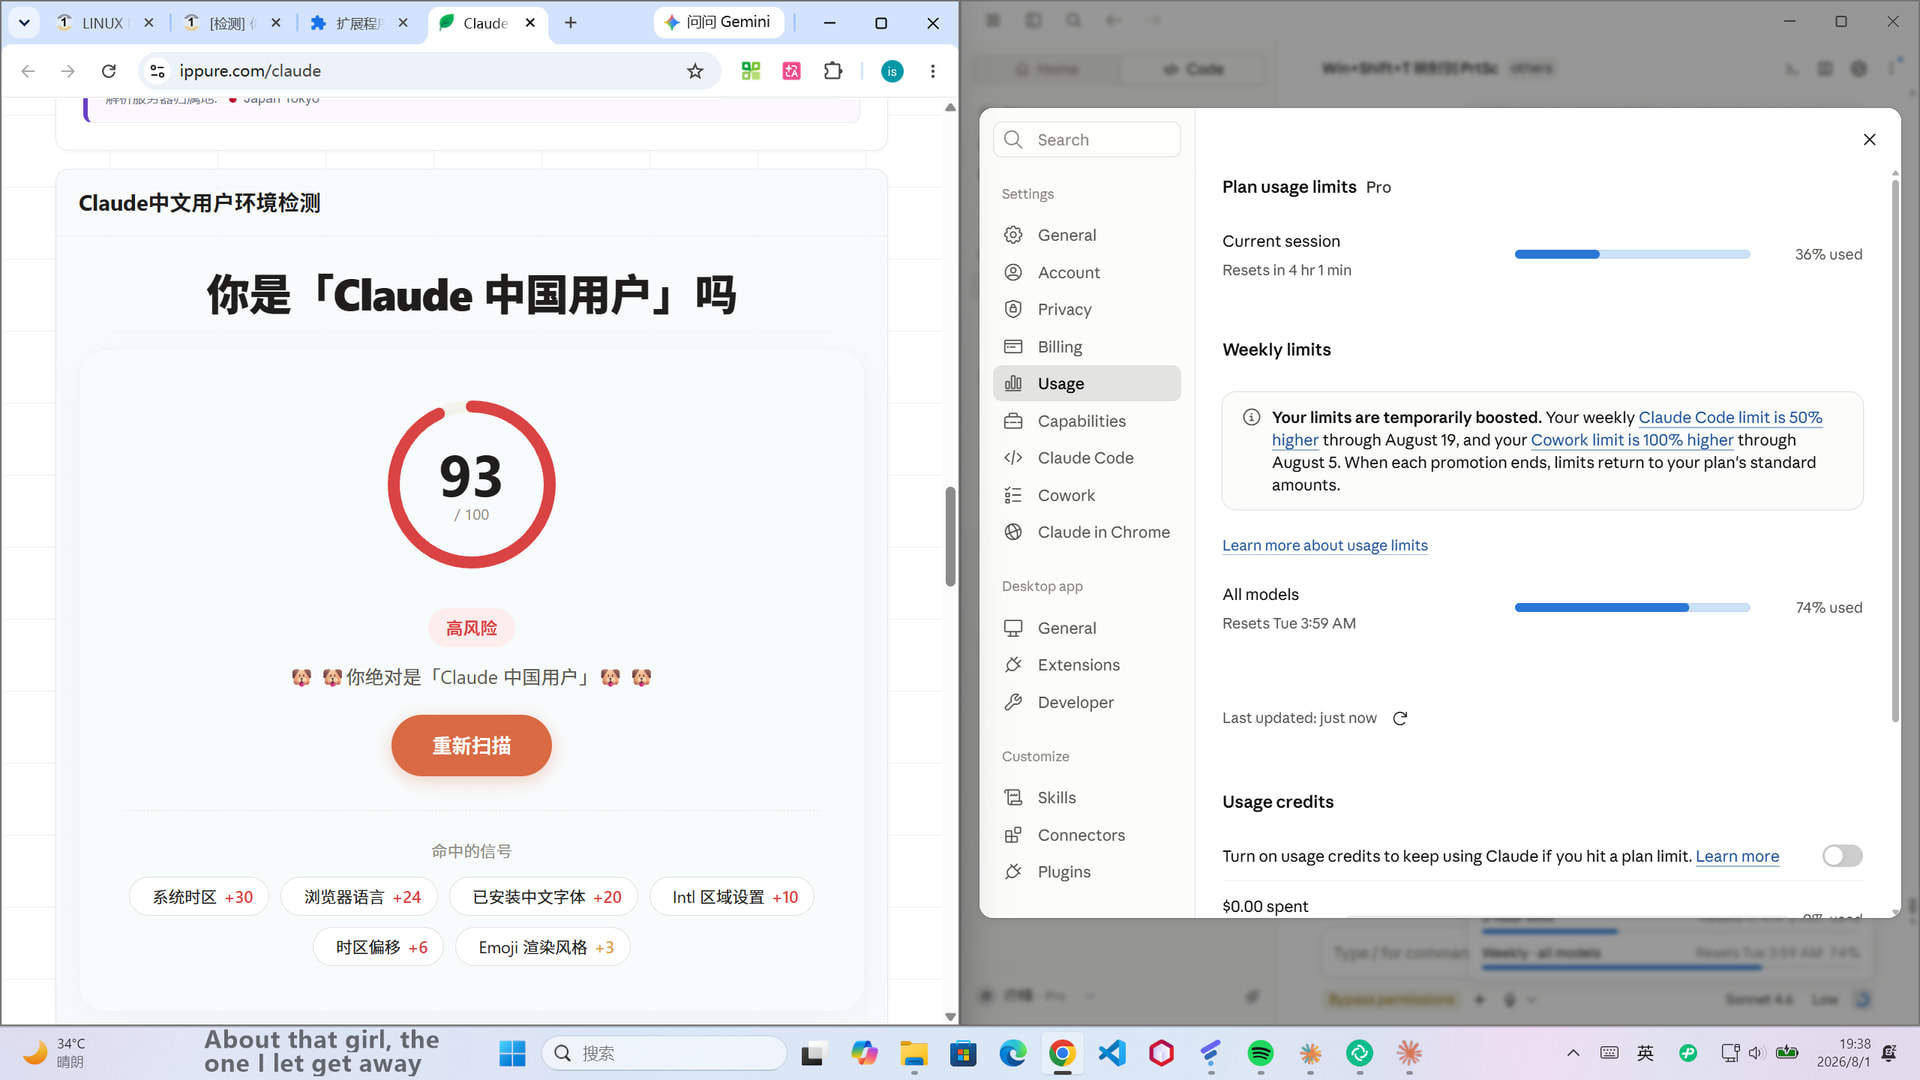
Task: Select Plugins in the settings sidebar
Action: click(1087, 872)
